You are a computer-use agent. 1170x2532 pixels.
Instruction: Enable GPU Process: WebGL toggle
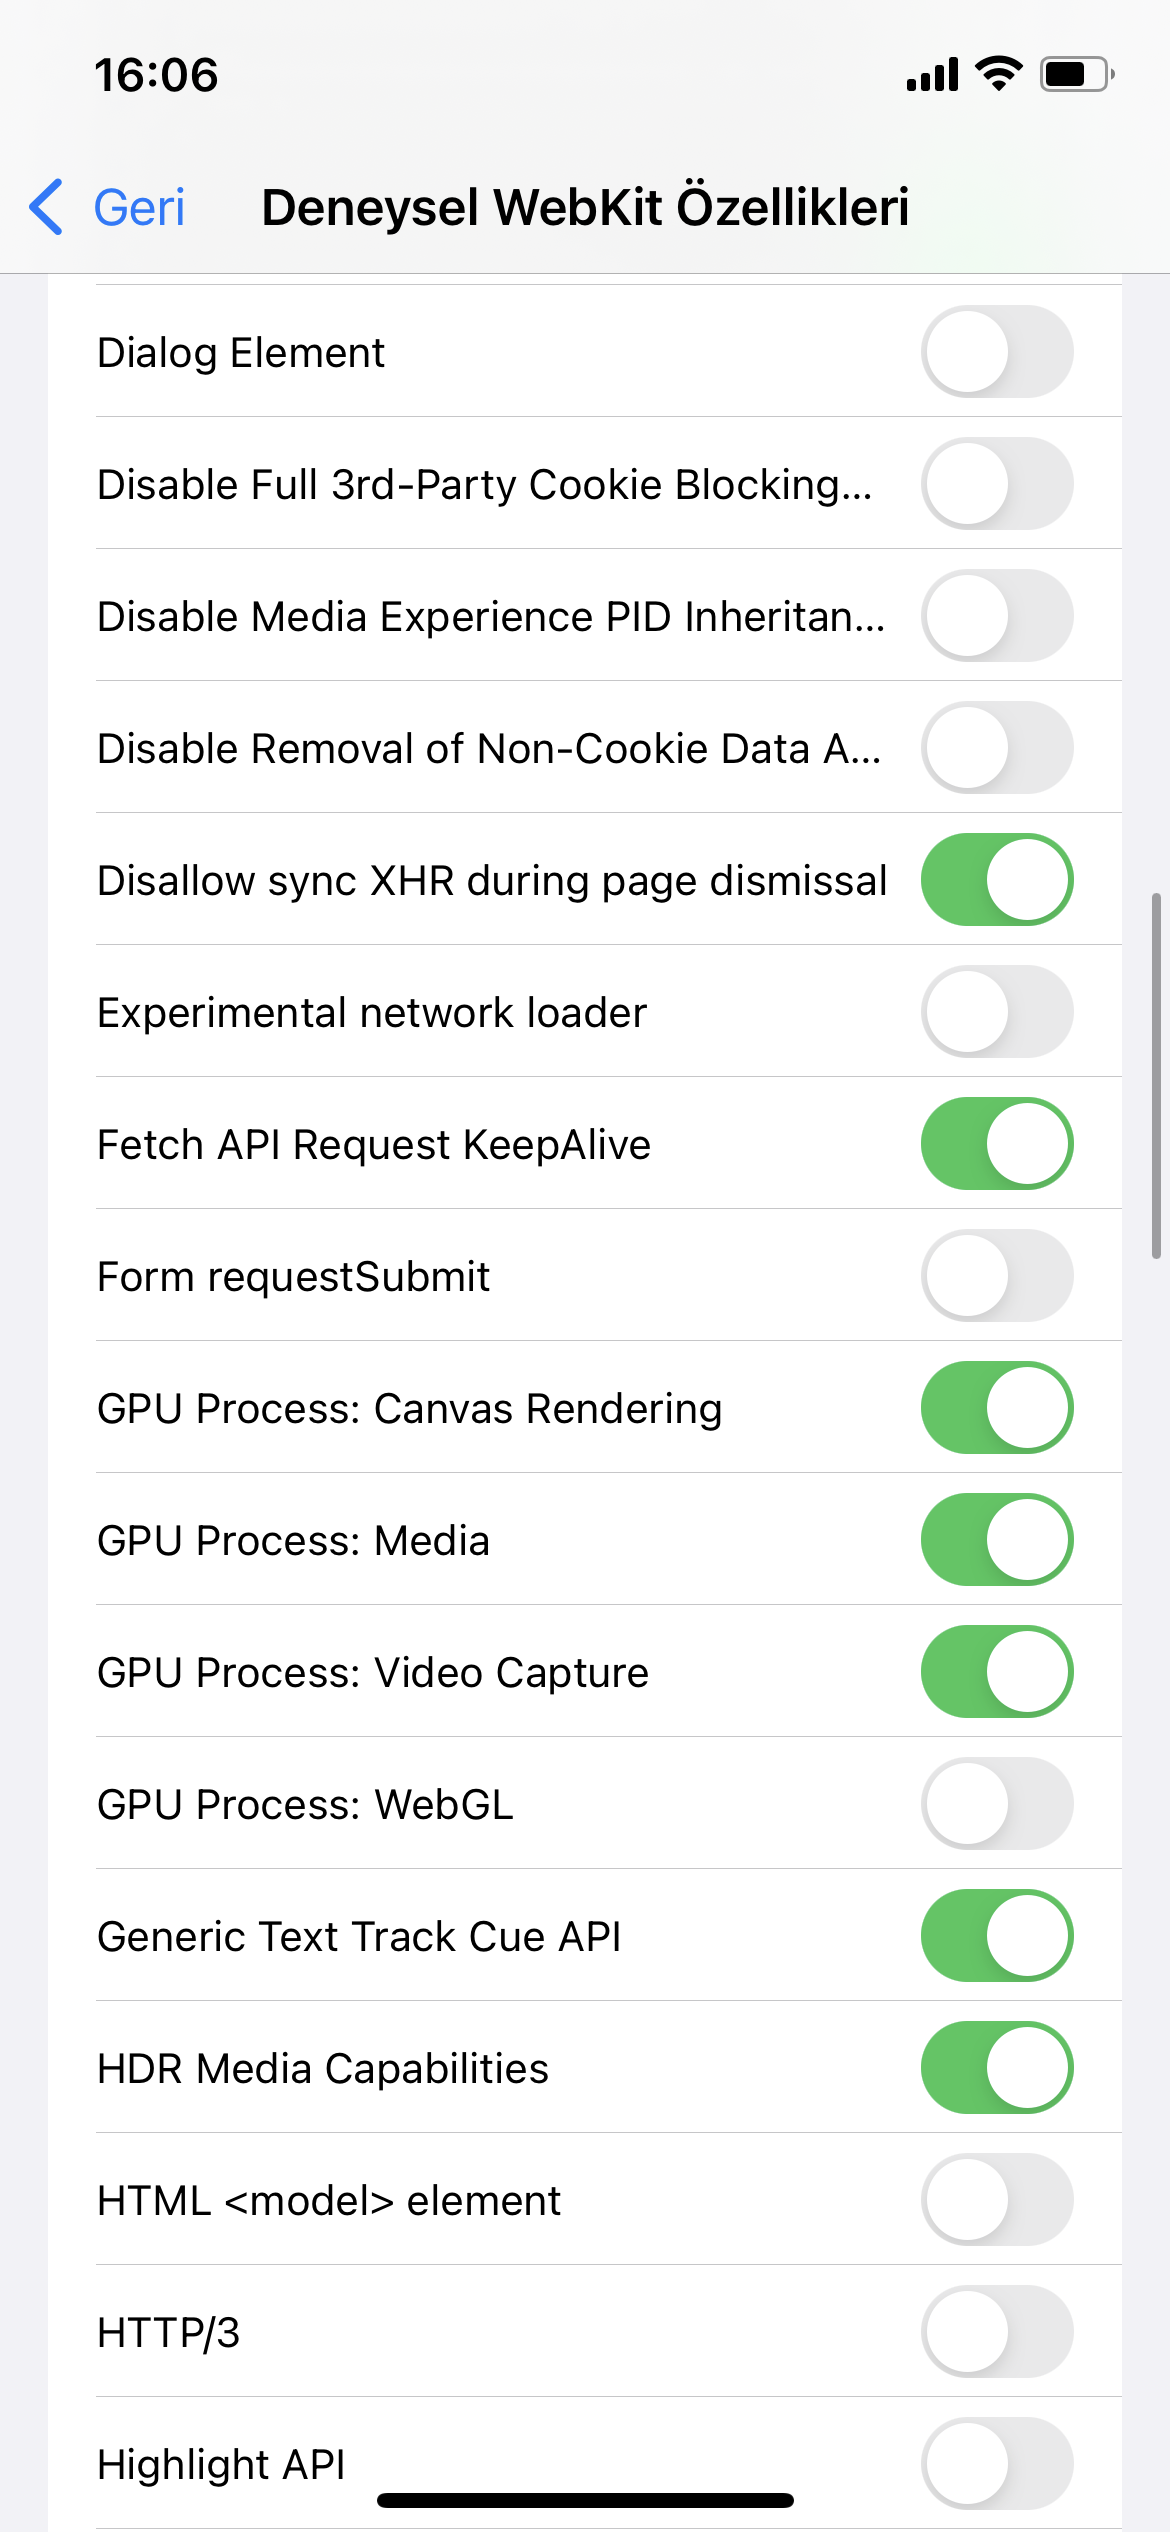996,1804
